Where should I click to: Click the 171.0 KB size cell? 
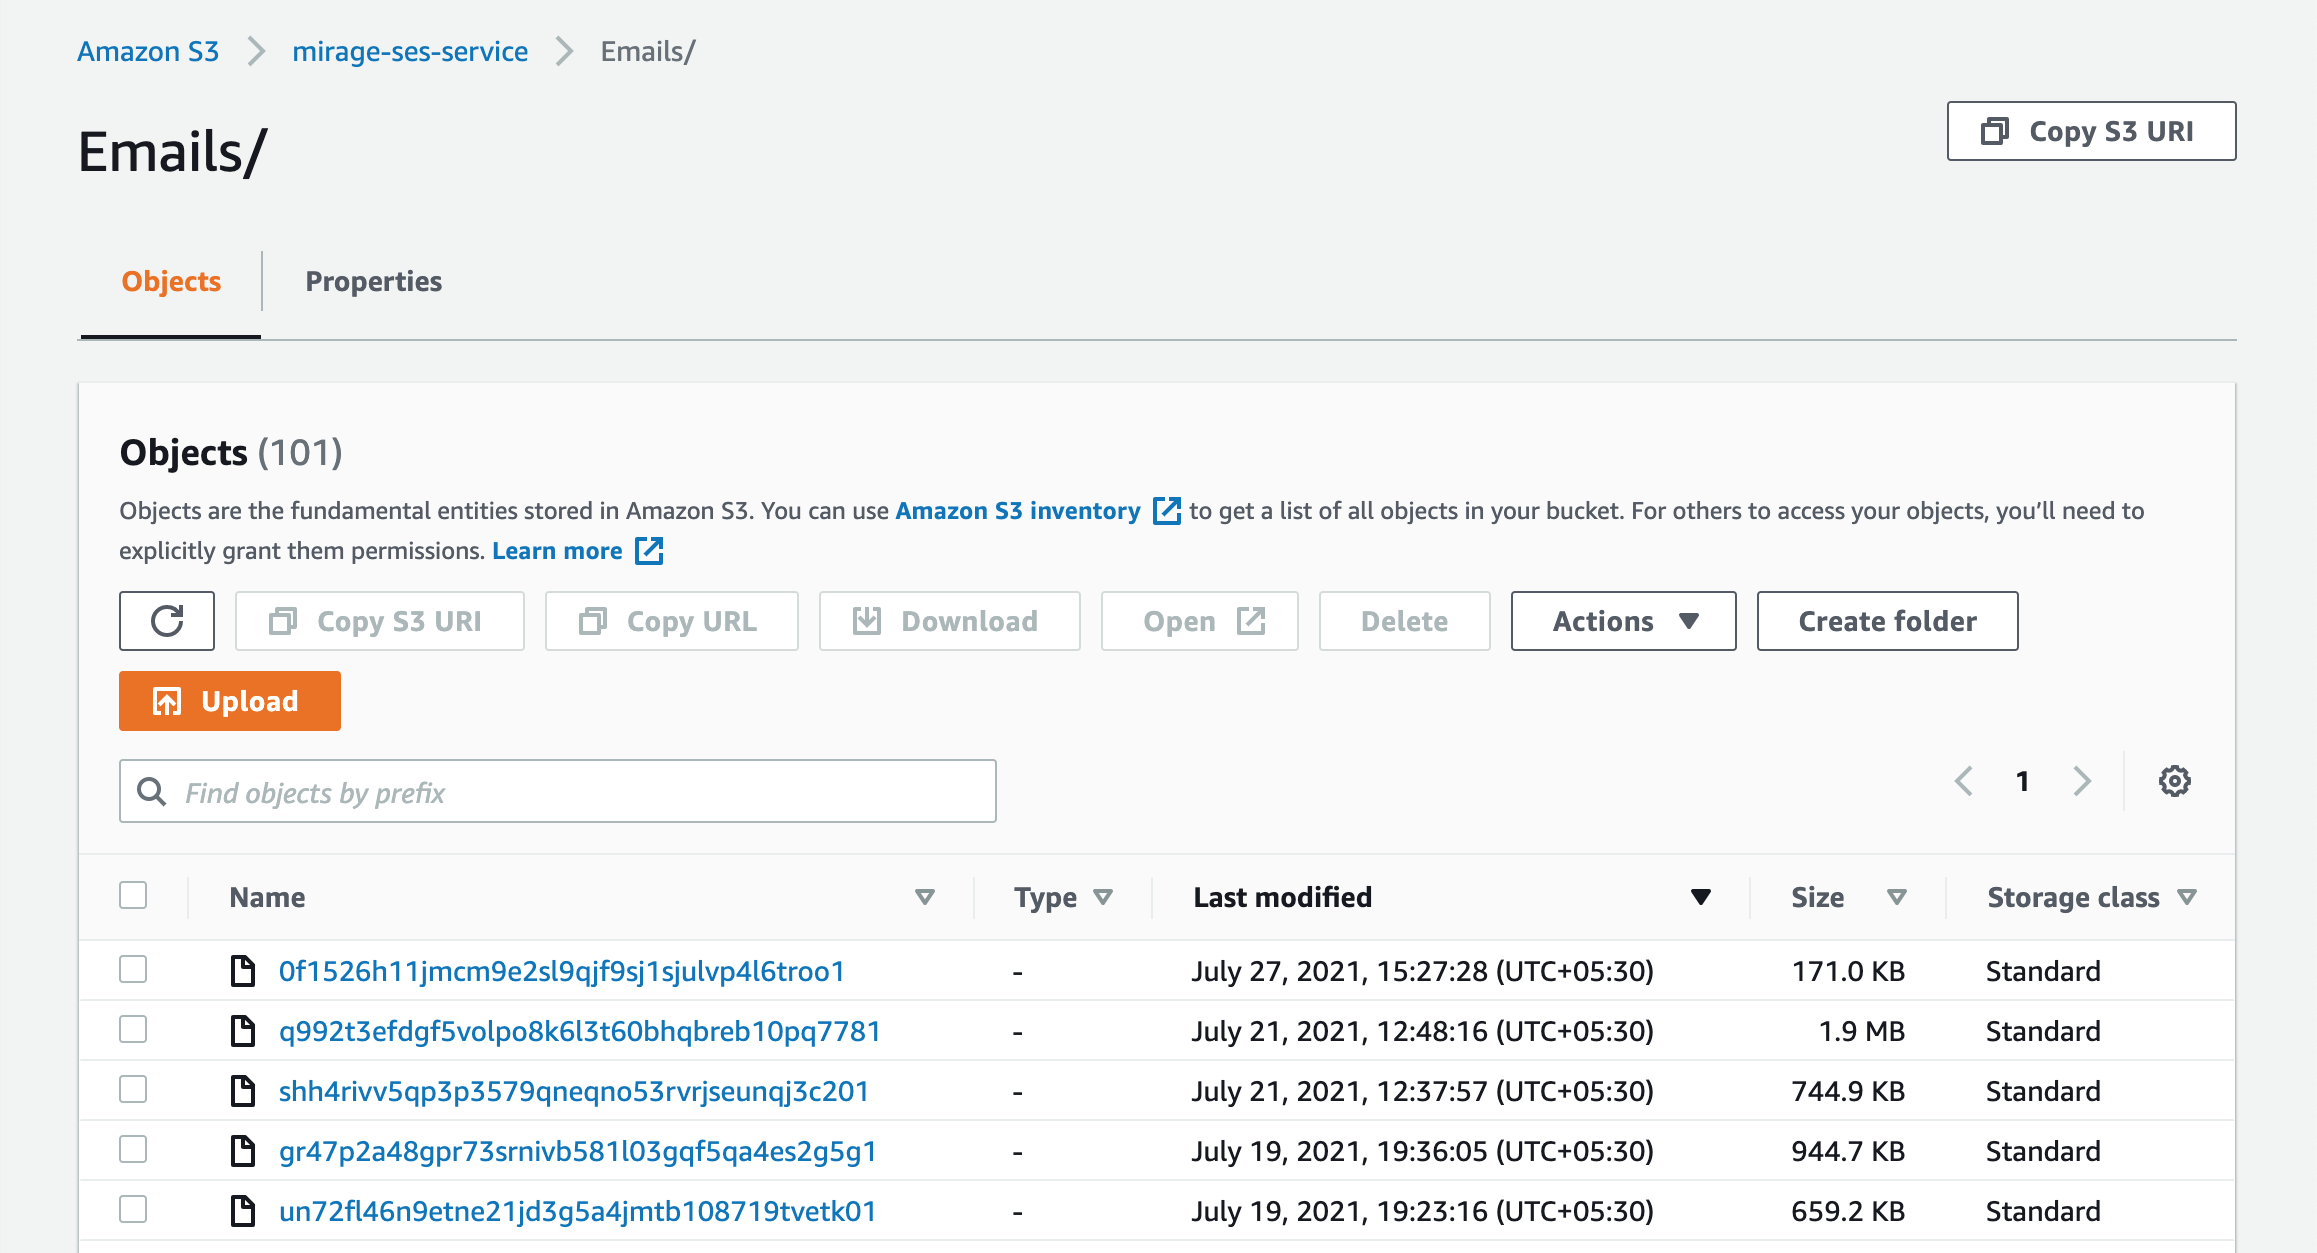pos(1848,971)
